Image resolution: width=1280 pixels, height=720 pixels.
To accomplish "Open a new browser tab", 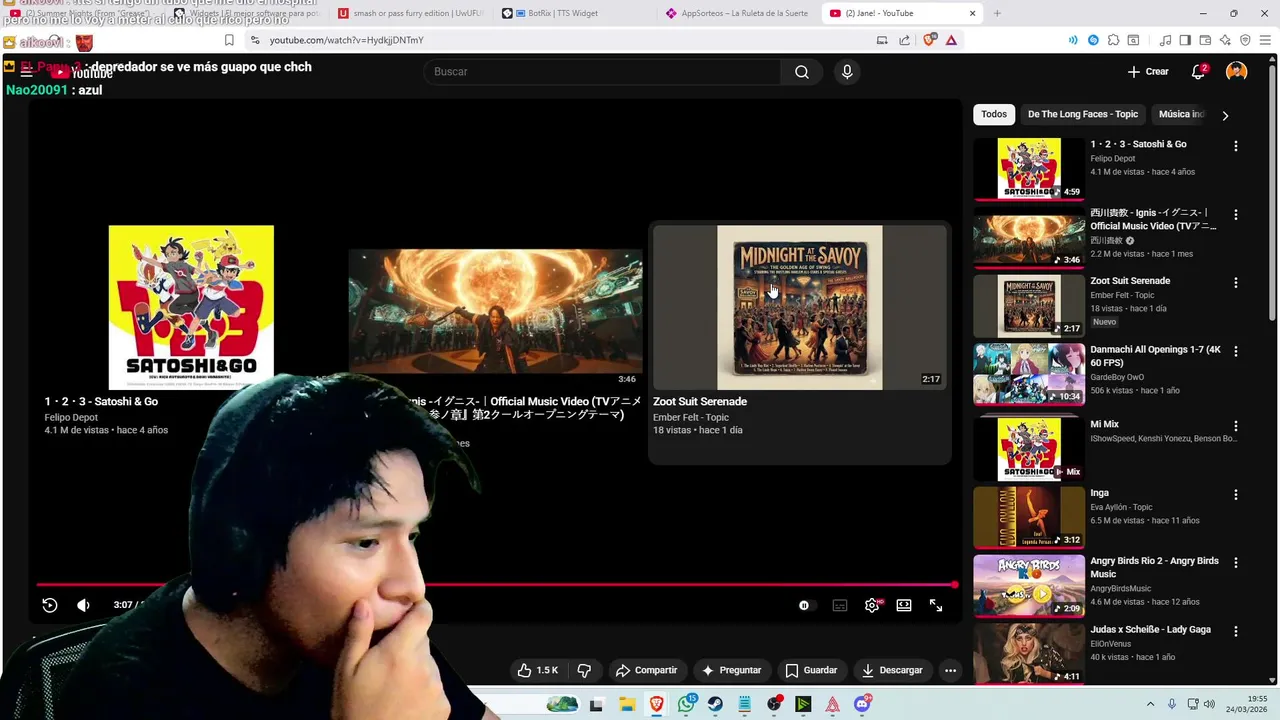I will (997, 13).
